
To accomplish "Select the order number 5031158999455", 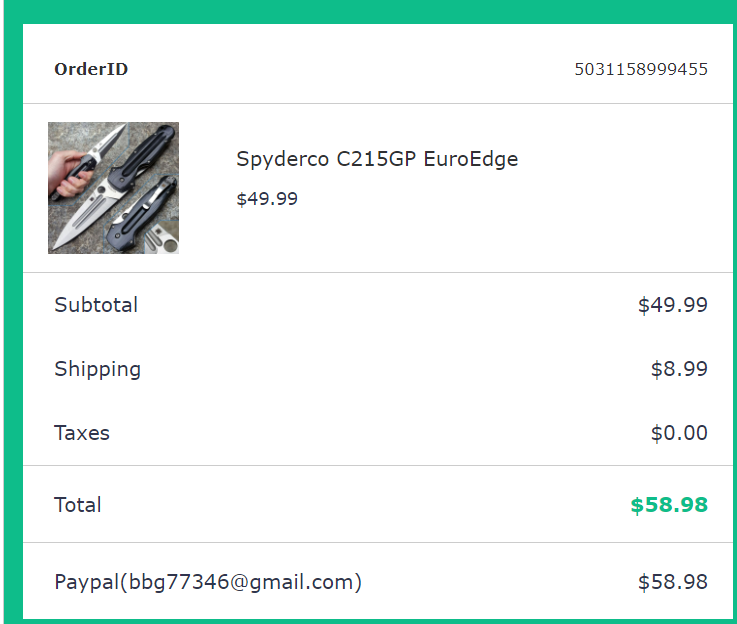I will click(x=641, y=69).
